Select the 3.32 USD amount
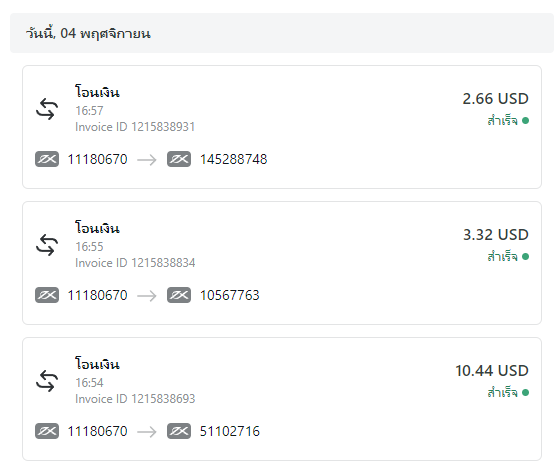The image size is (555, 468). tap(496, 235)
